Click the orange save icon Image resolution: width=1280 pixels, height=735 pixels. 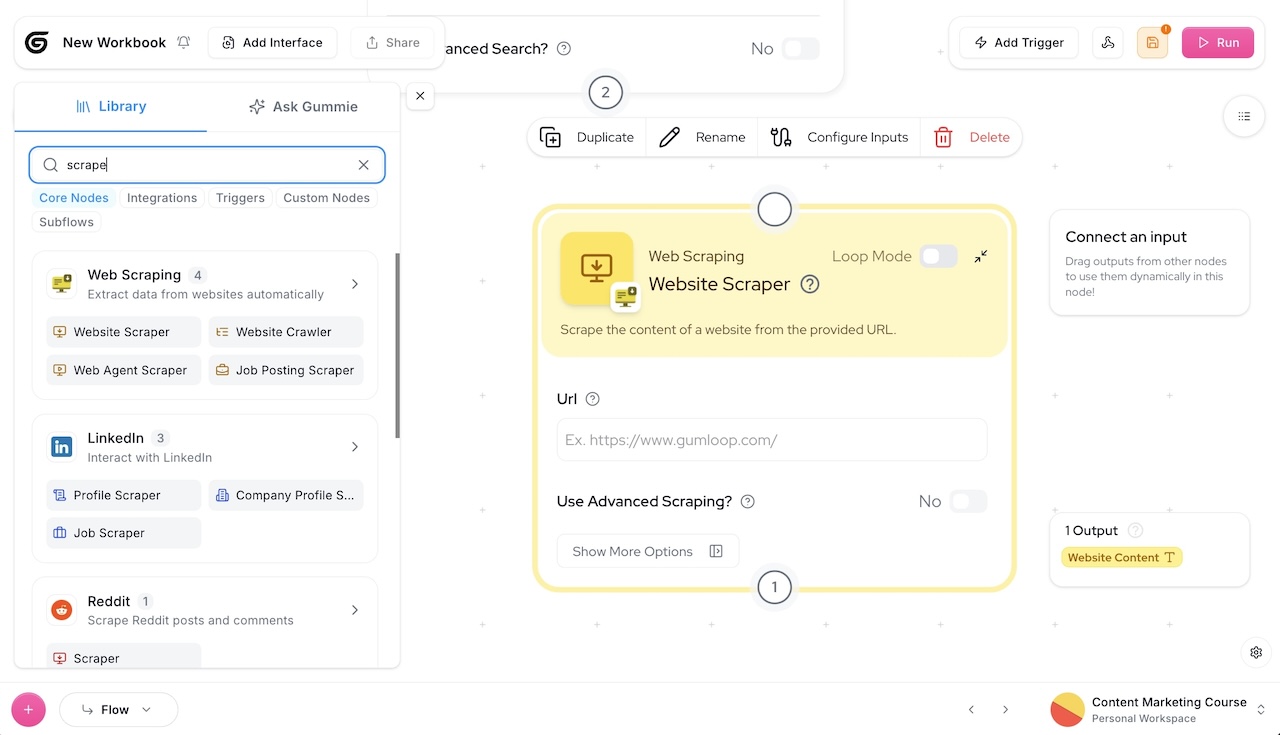point(1152,42)
